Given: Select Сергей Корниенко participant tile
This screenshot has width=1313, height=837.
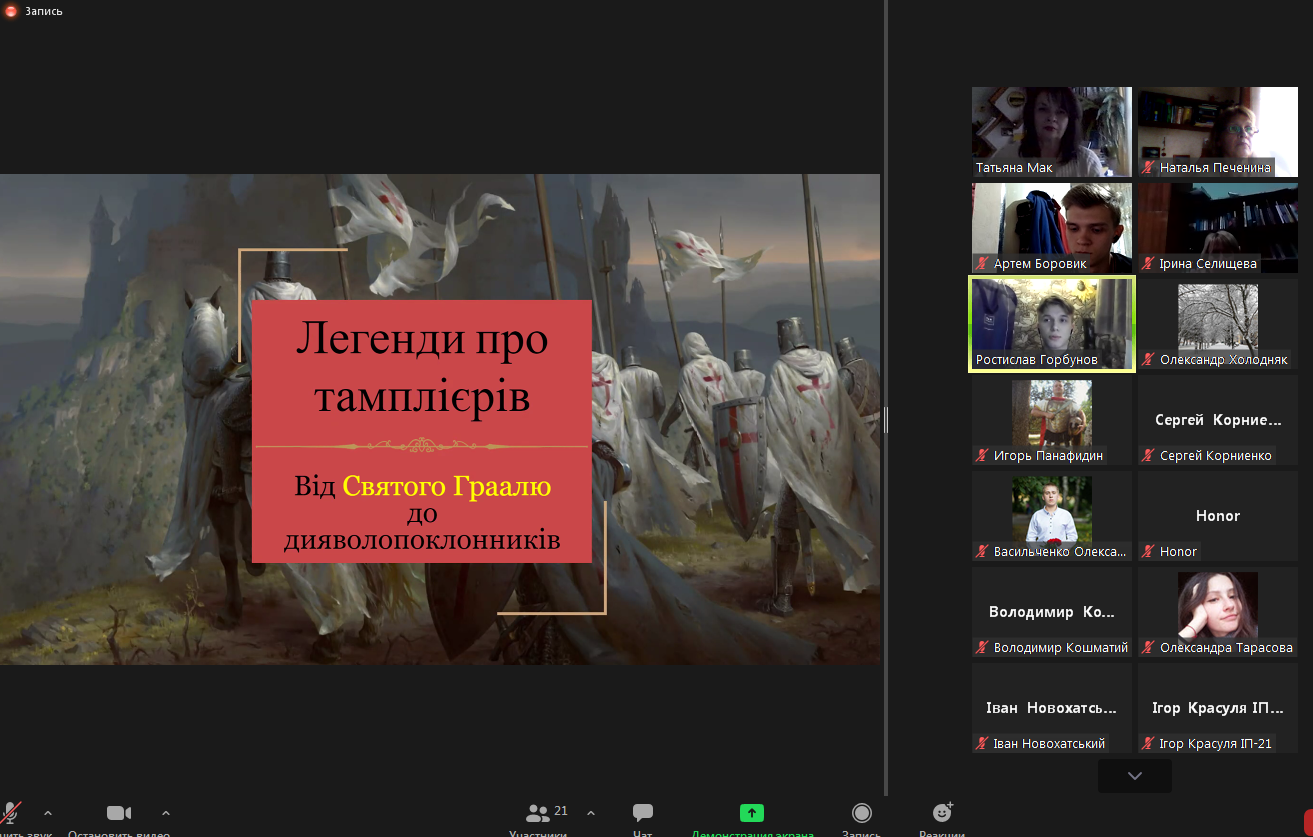Looking at the screenshot, I should (1218, 420).
